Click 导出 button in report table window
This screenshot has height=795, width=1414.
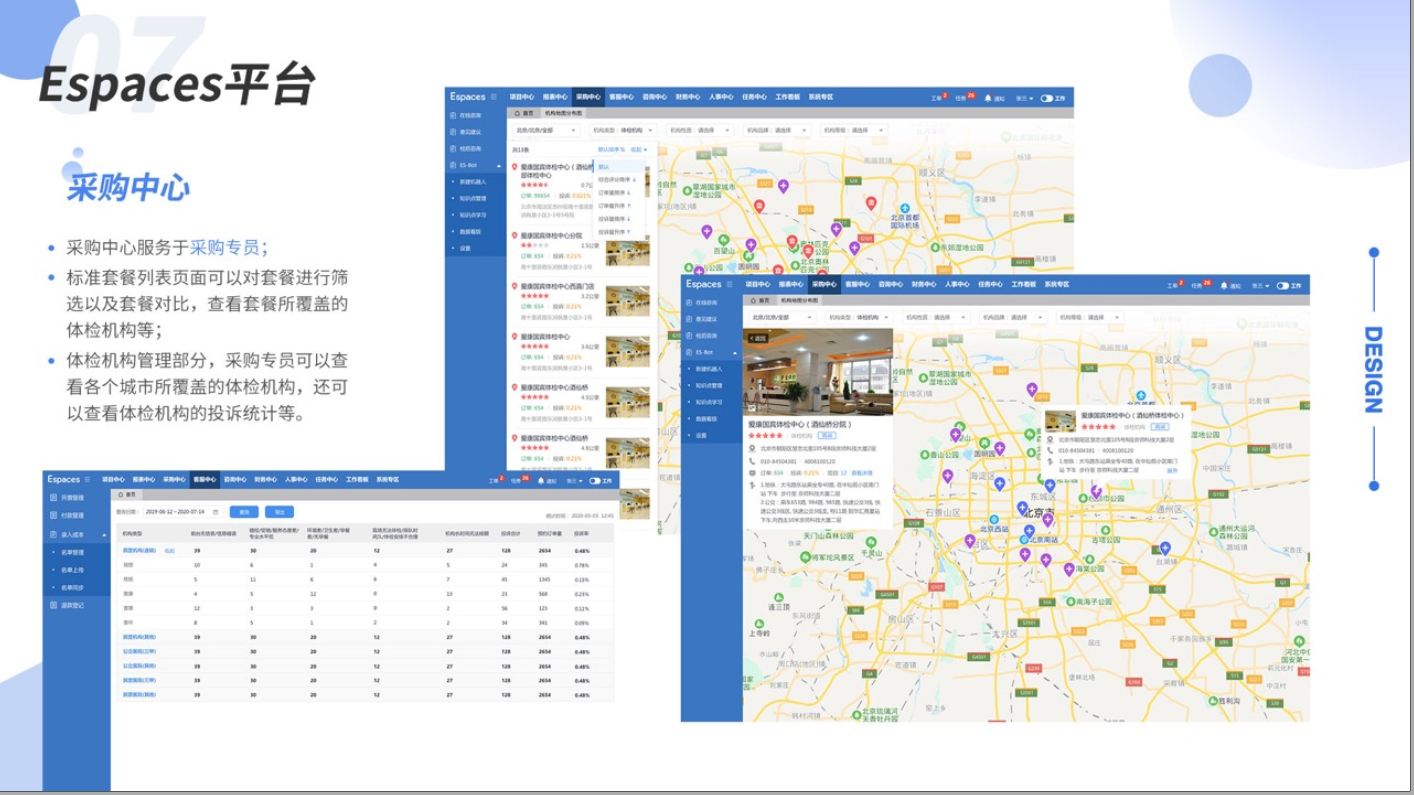click(279, 512)
